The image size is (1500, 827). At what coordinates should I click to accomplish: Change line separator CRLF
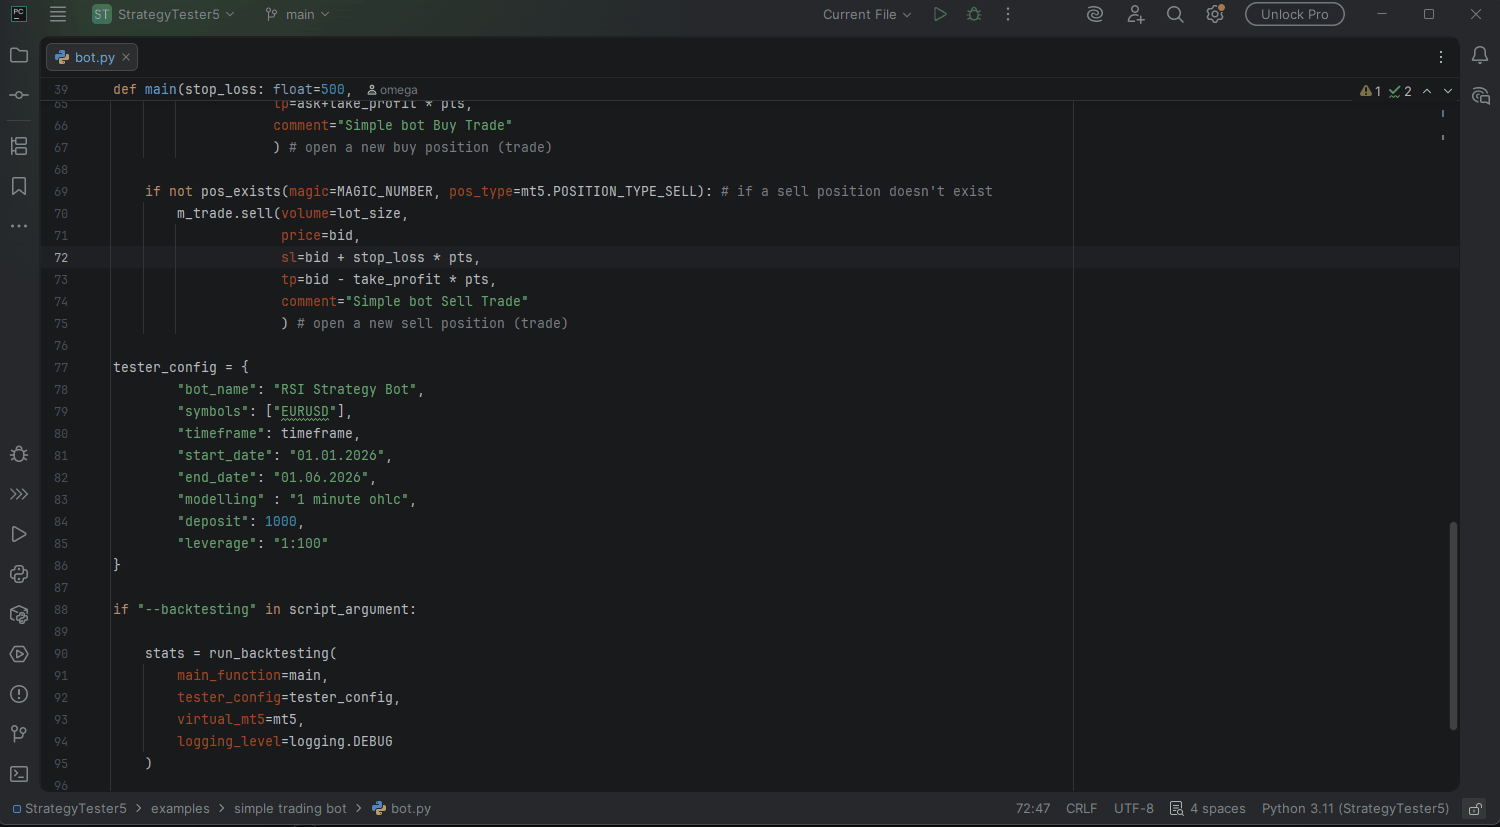click(x=1081, y=808)
